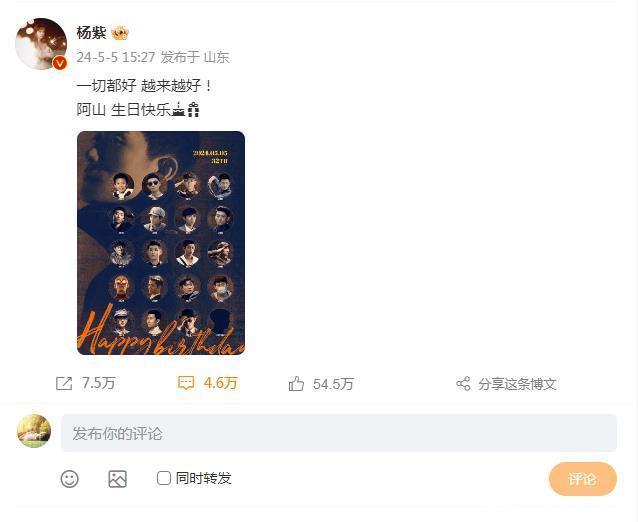
Task: Enable the 同时转发 checkbox
Action: pos(164,478)
